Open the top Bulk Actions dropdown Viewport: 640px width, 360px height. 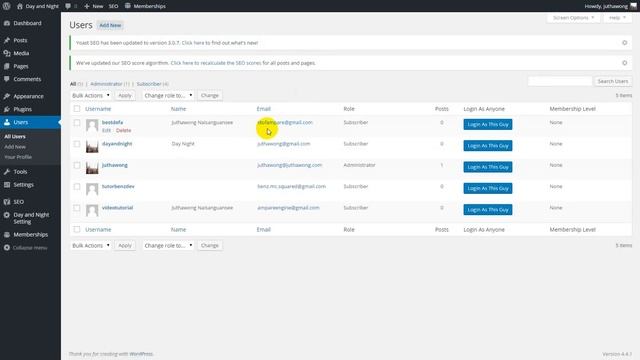(x=91, y=96)
